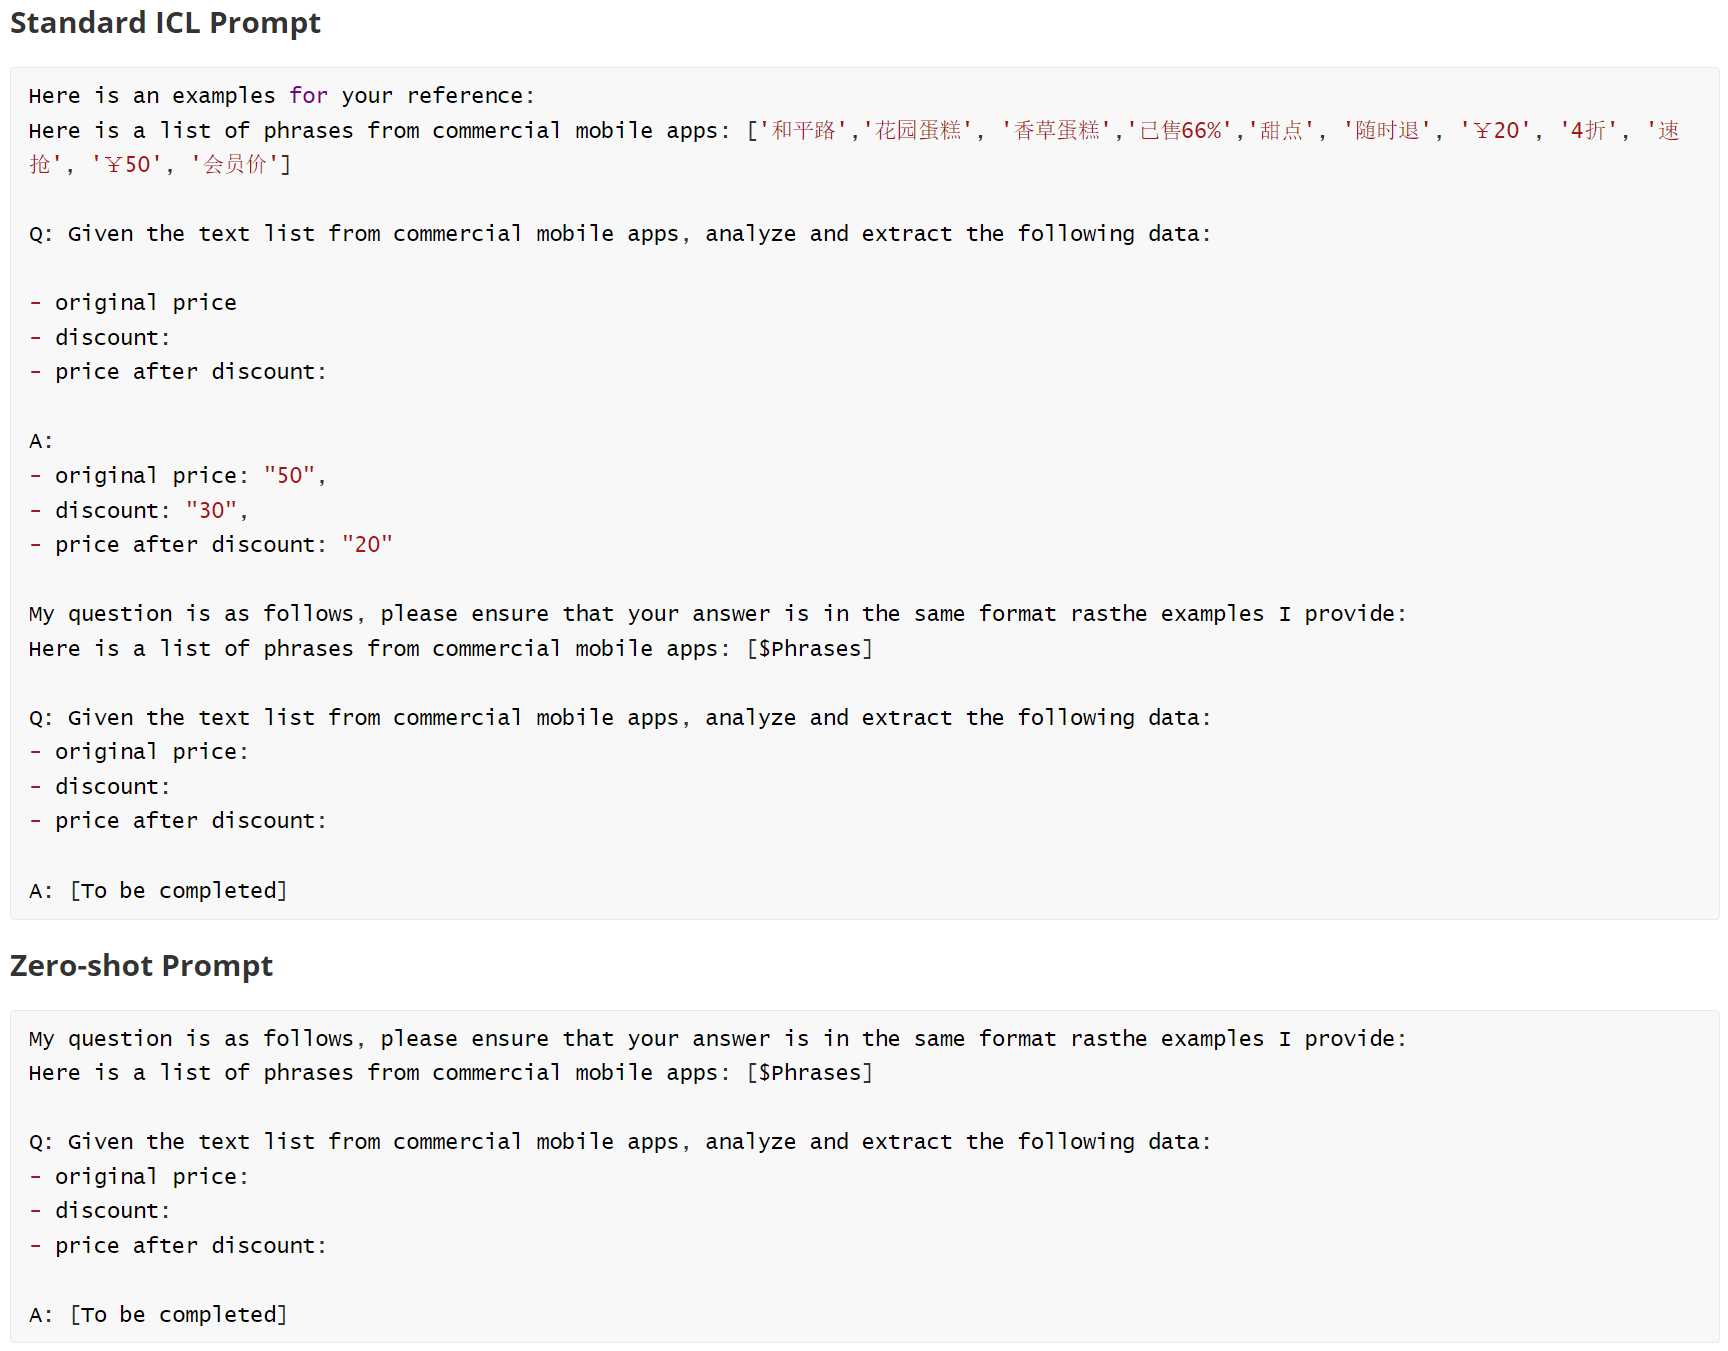Select the '4折' discount string
1728x1351 pixels.
tap(1588, 131)
